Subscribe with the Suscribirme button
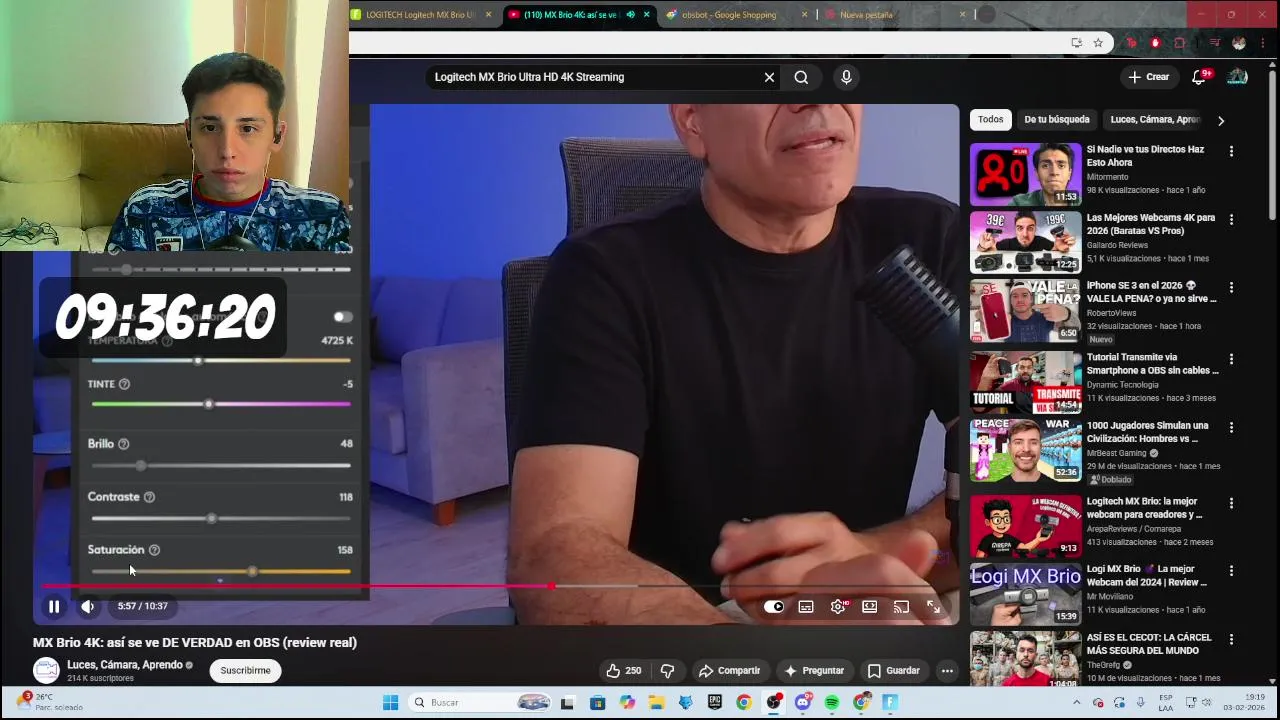 245,671
